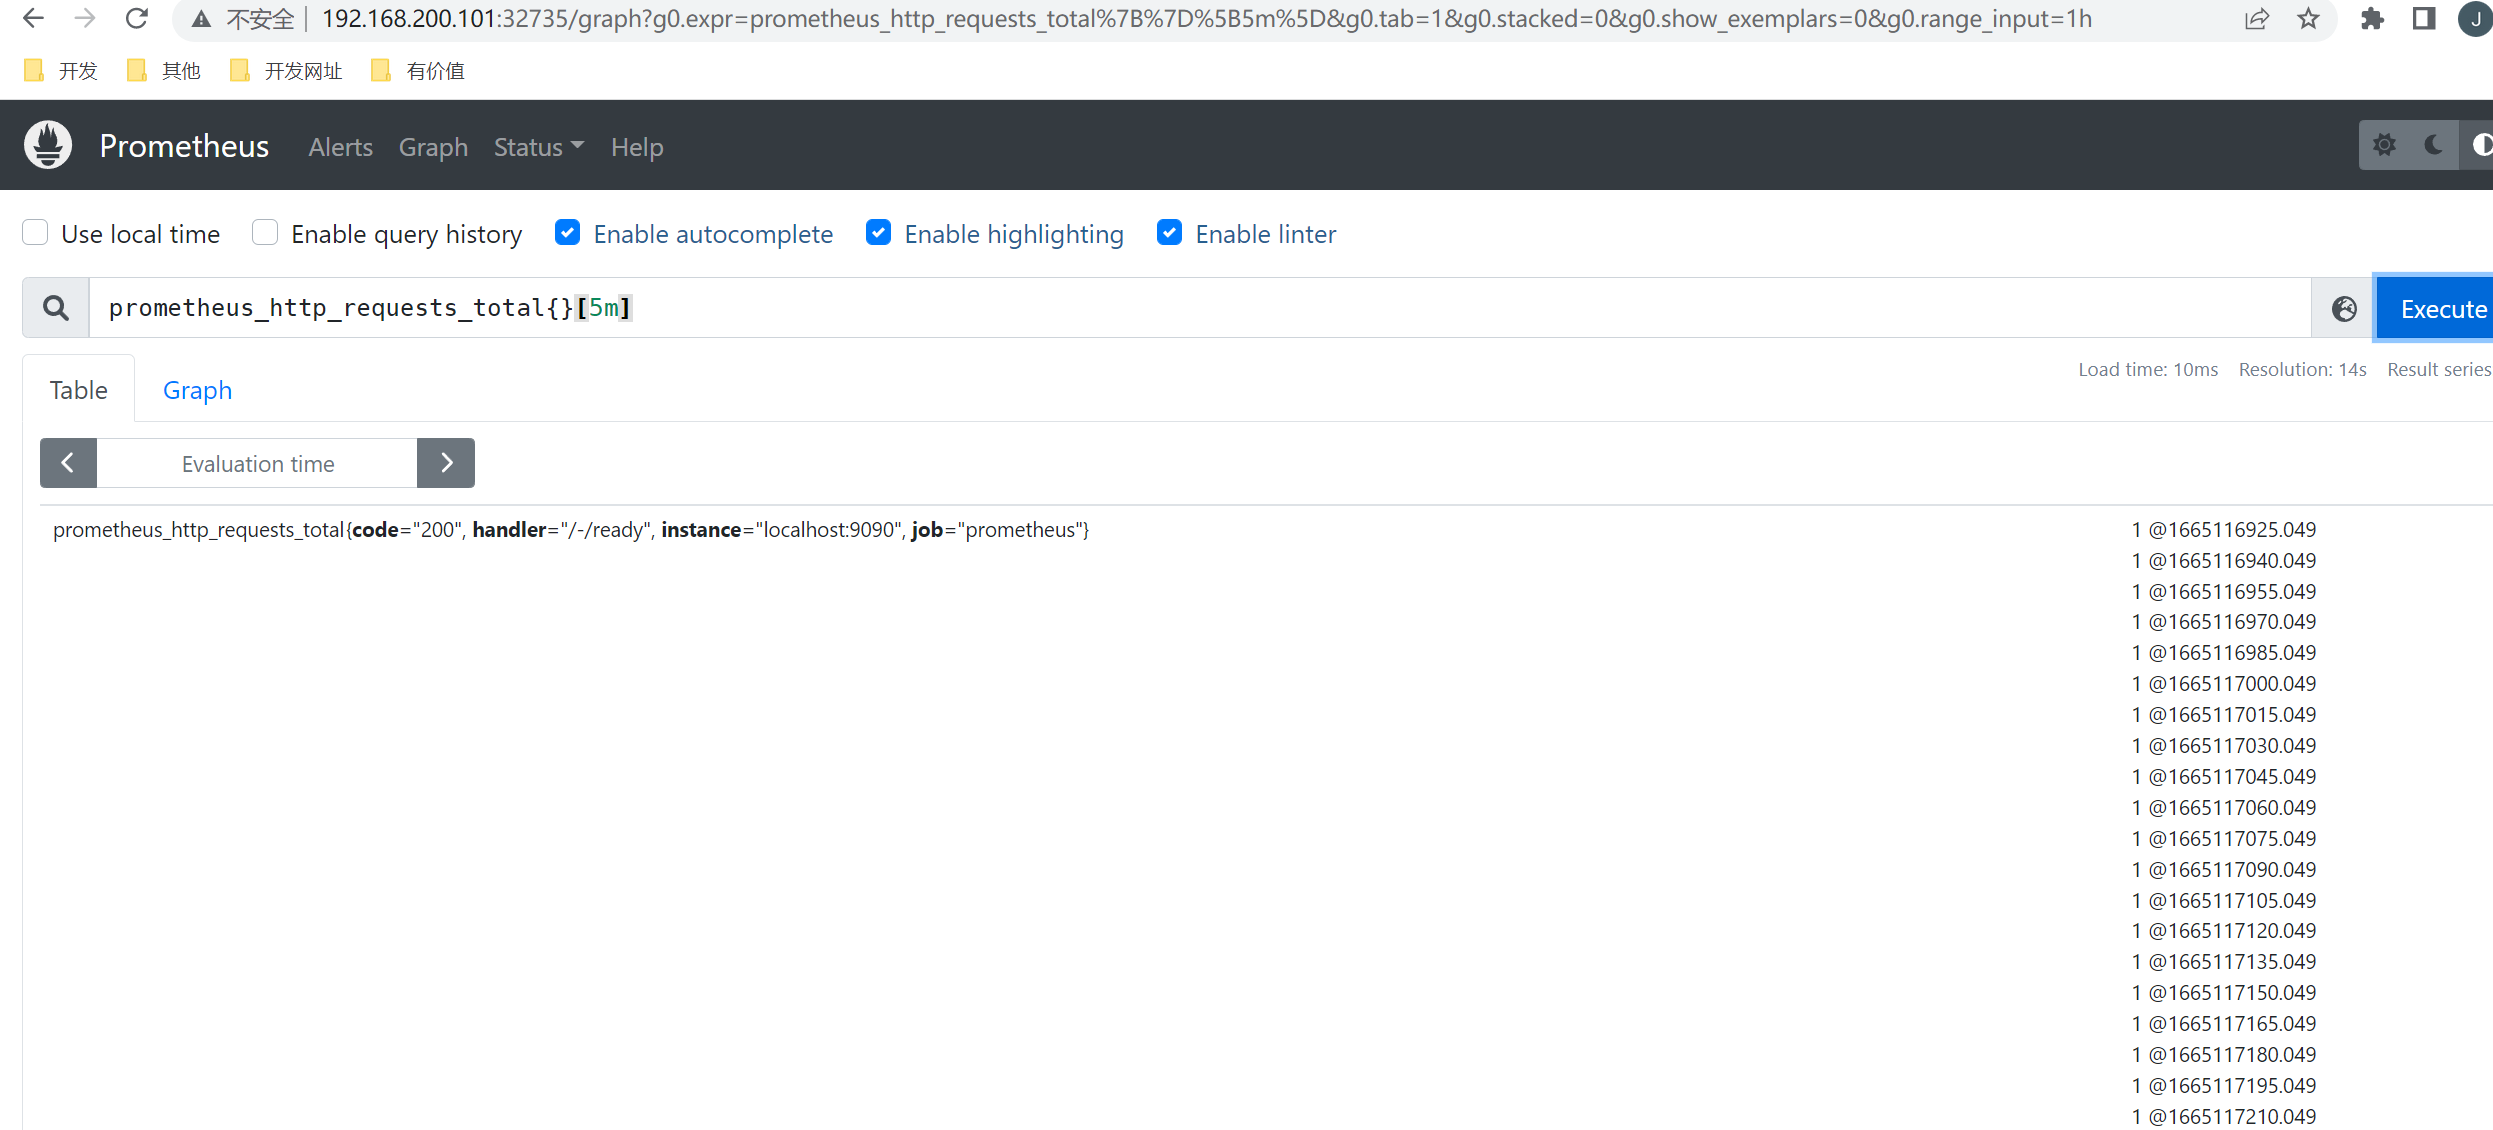The height and width of the screenshot is (1130, 2493).
Task: Click the Result series text
Action: pyautogui.click(x=2439, y=370)
